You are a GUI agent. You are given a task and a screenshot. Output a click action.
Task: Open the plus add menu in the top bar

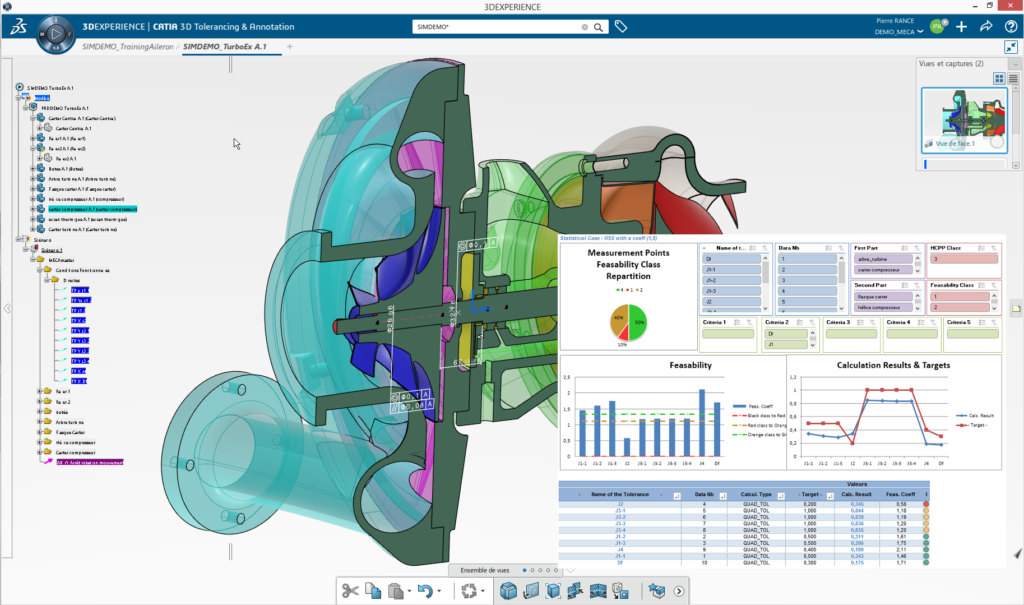961,27
